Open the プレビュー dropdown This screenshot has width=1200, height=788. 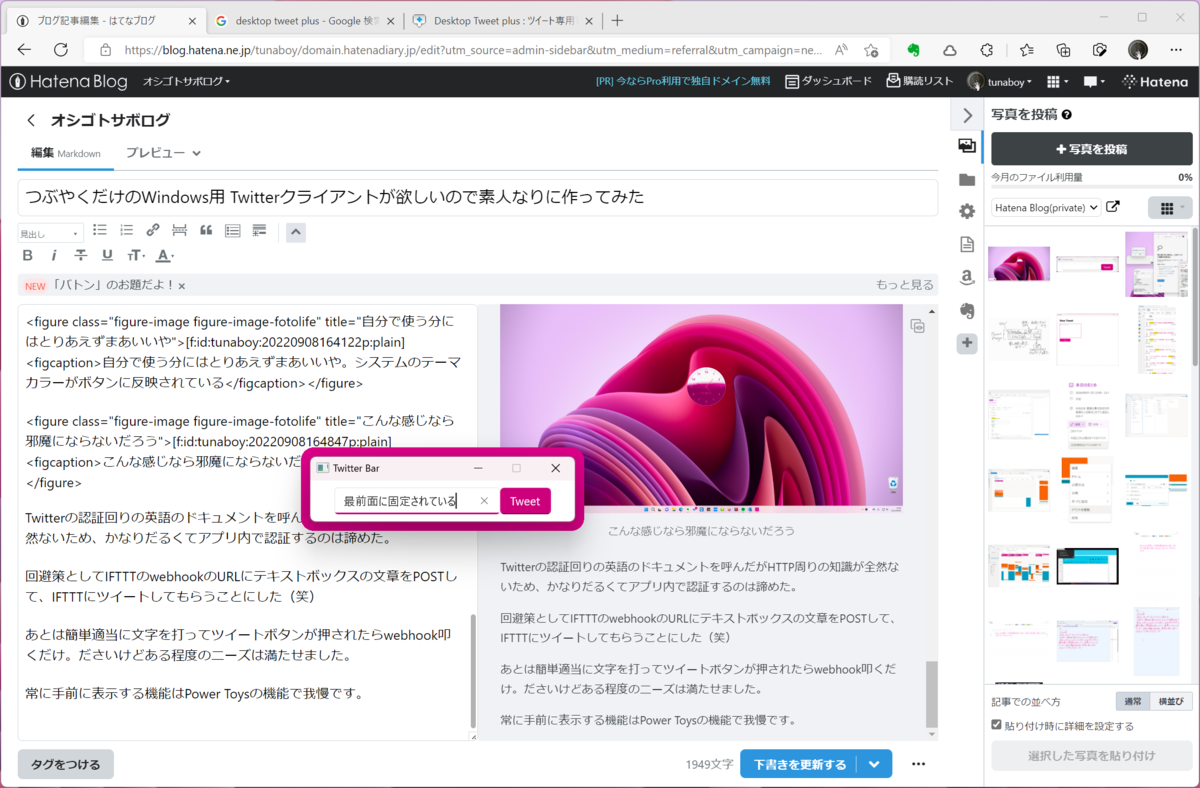(x=164, y=153)
